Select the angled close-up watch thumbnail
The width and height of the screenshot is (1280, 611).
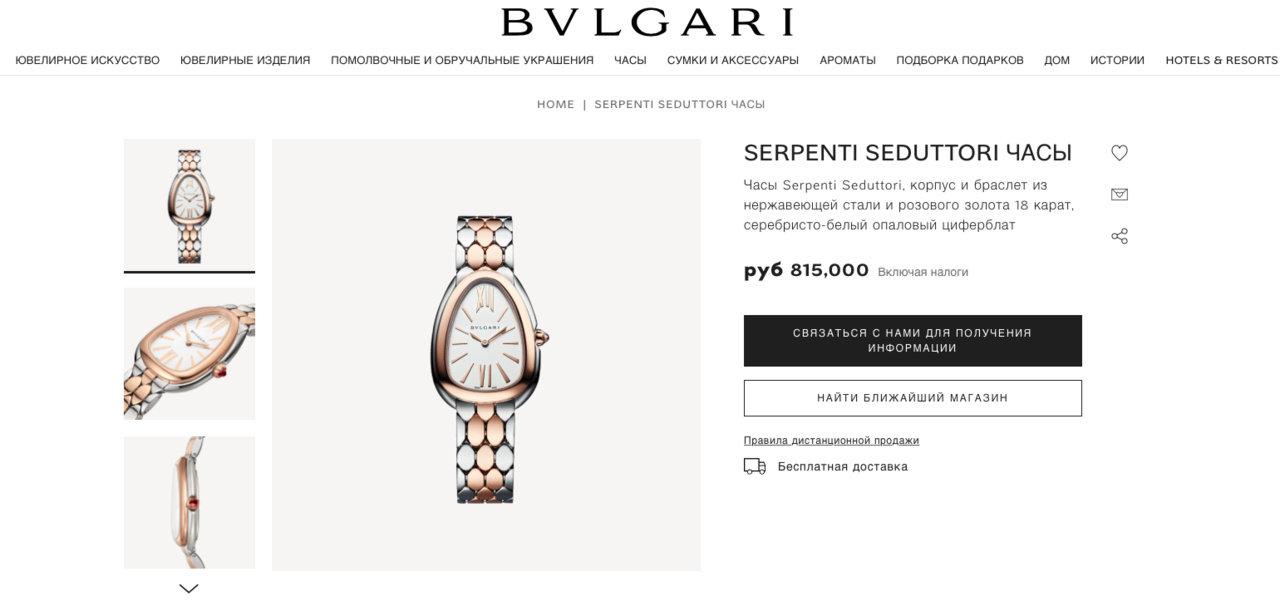point(189,354)
